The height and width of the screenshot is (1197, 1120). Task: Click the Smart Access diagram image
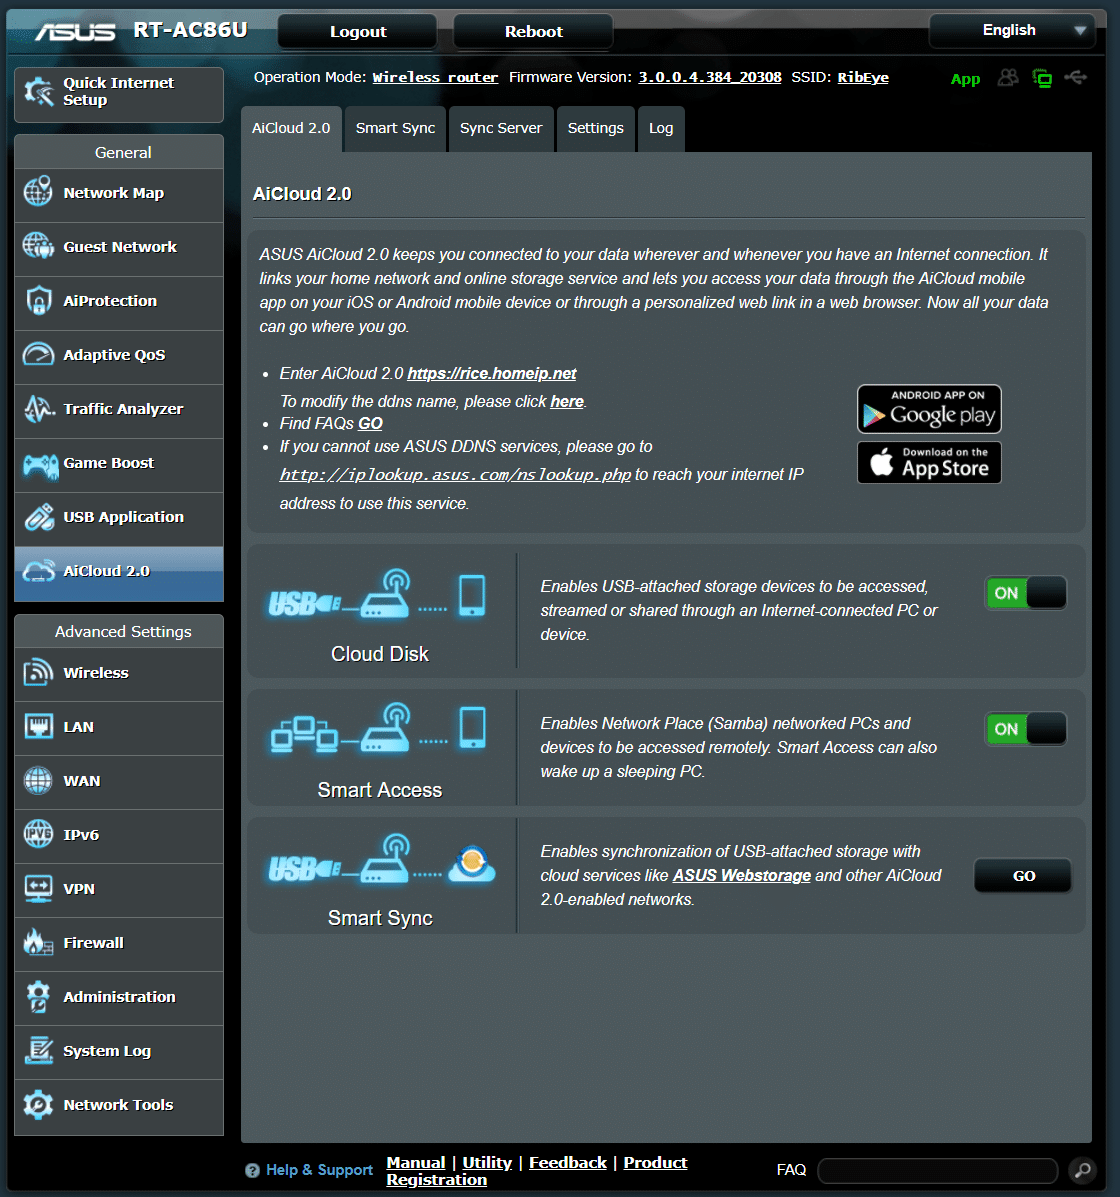378,728
